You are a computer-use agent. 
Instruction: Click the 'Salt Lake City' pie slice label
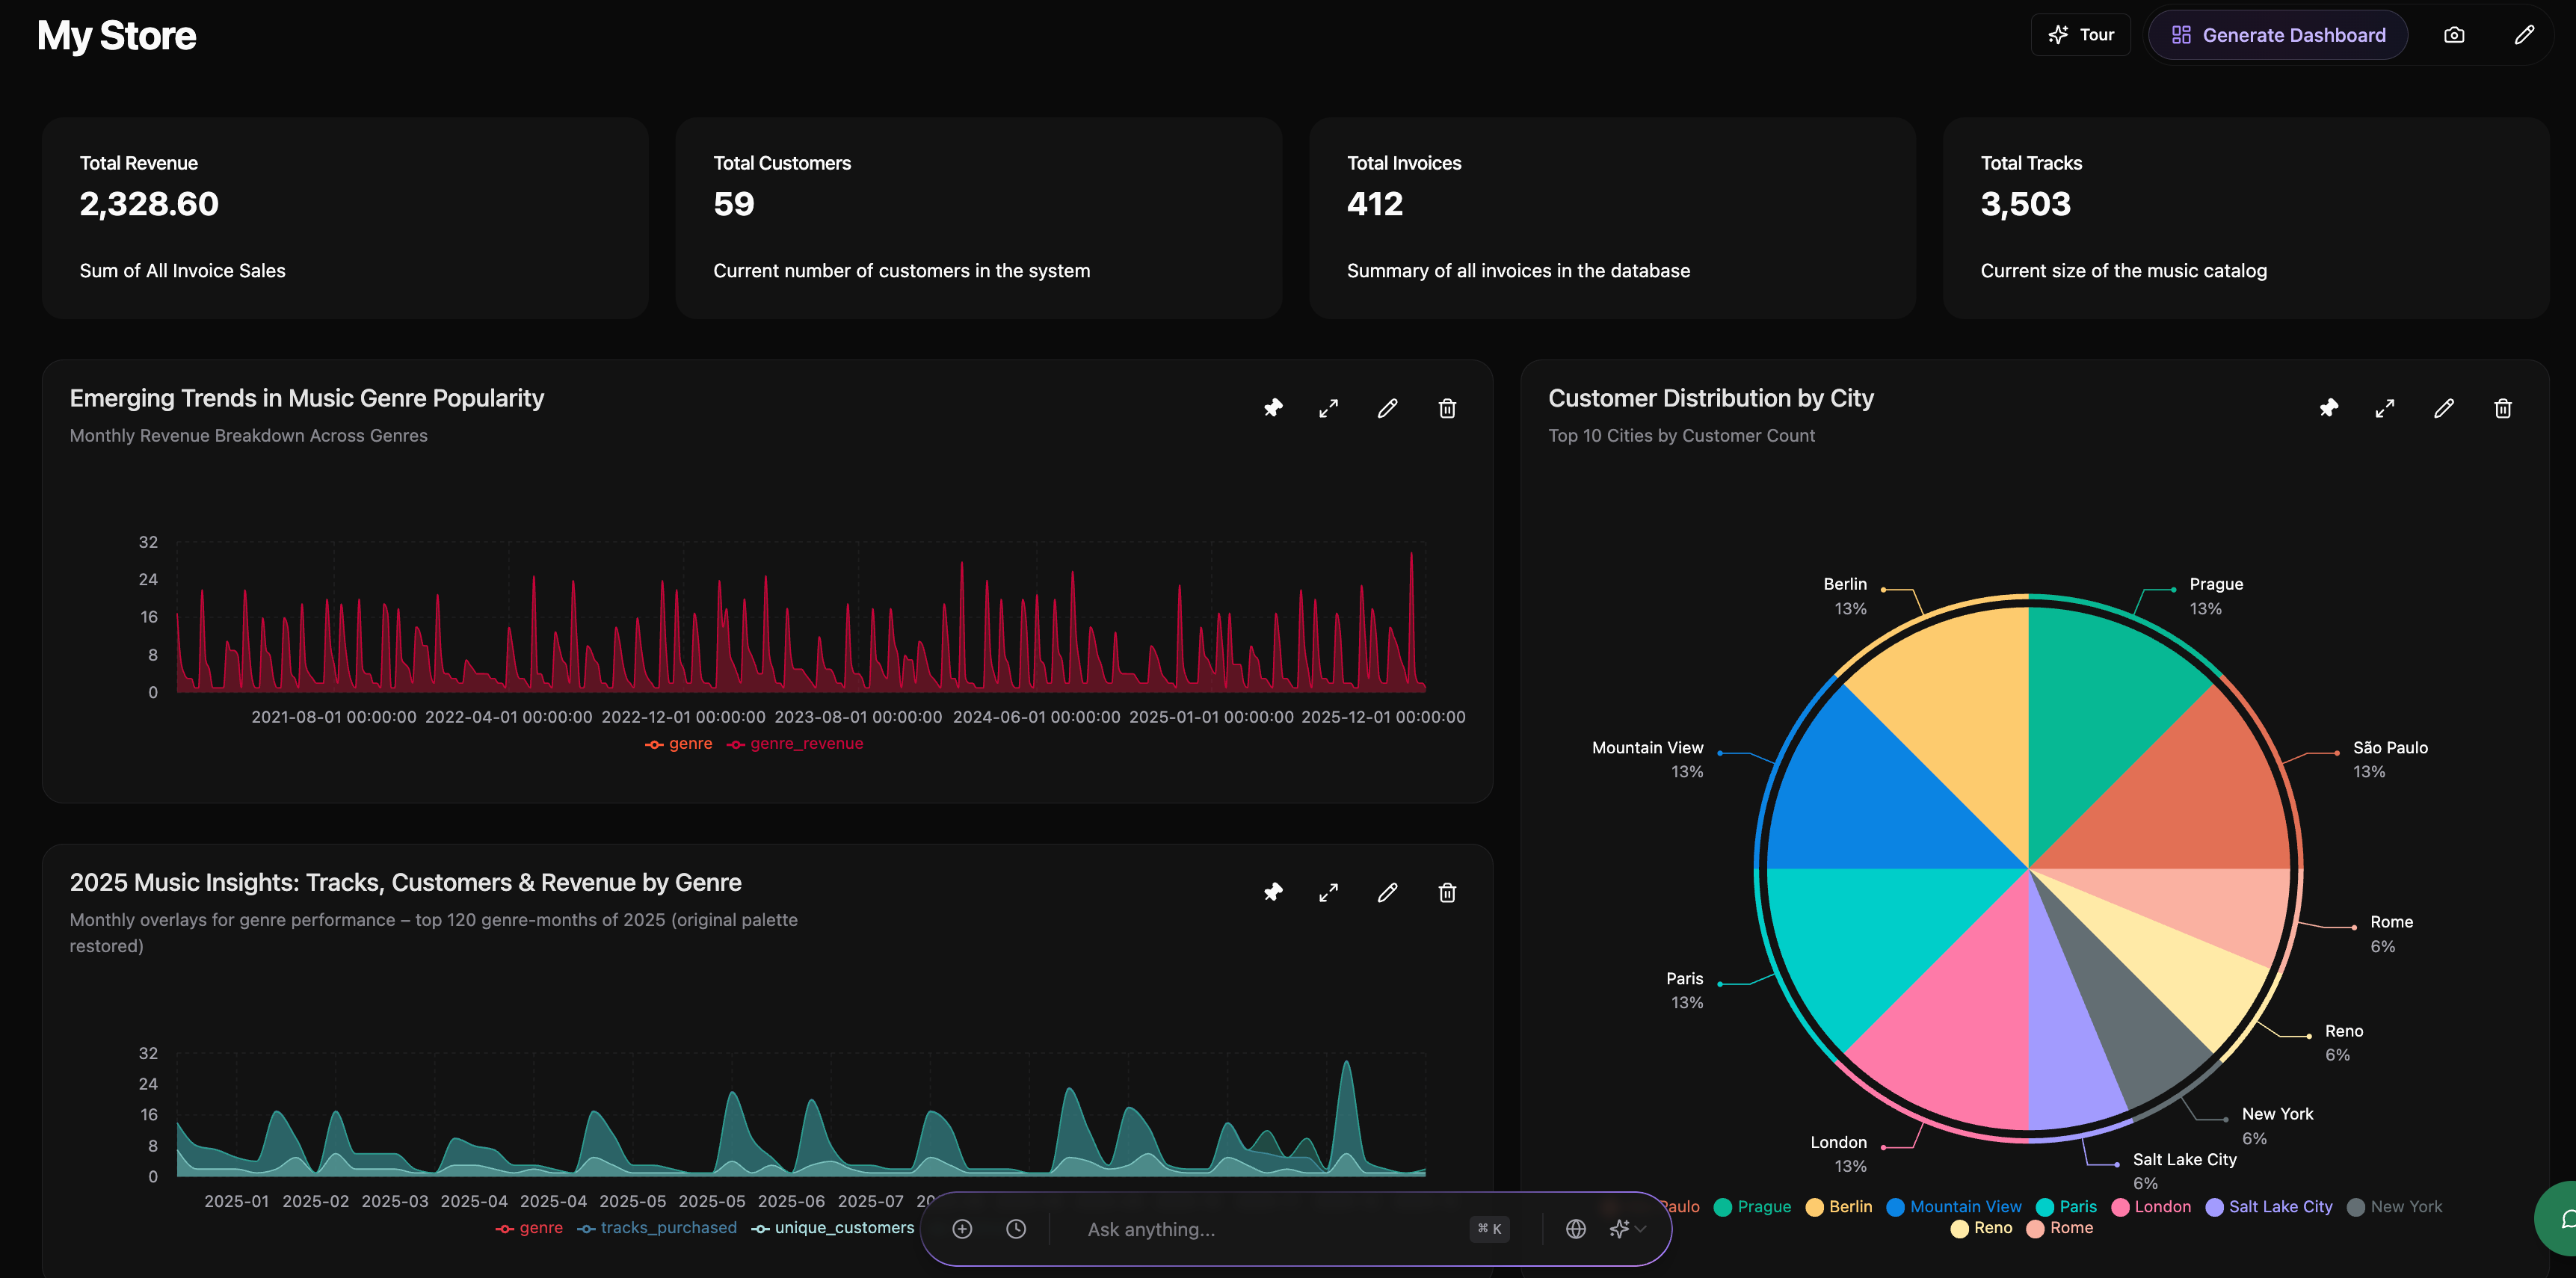2184,1160
